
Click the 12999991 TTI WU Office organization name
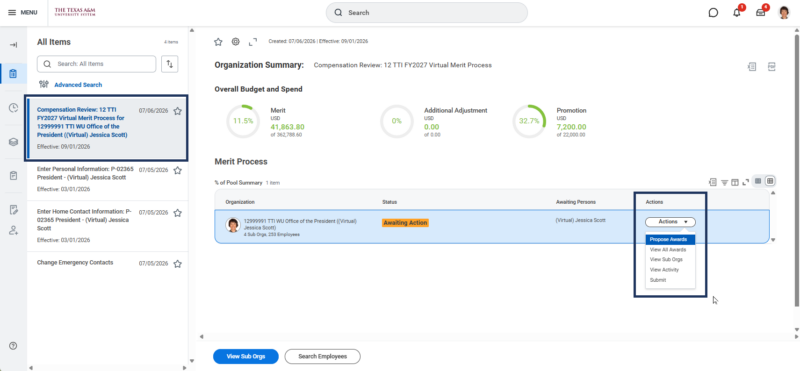[301, 225]
